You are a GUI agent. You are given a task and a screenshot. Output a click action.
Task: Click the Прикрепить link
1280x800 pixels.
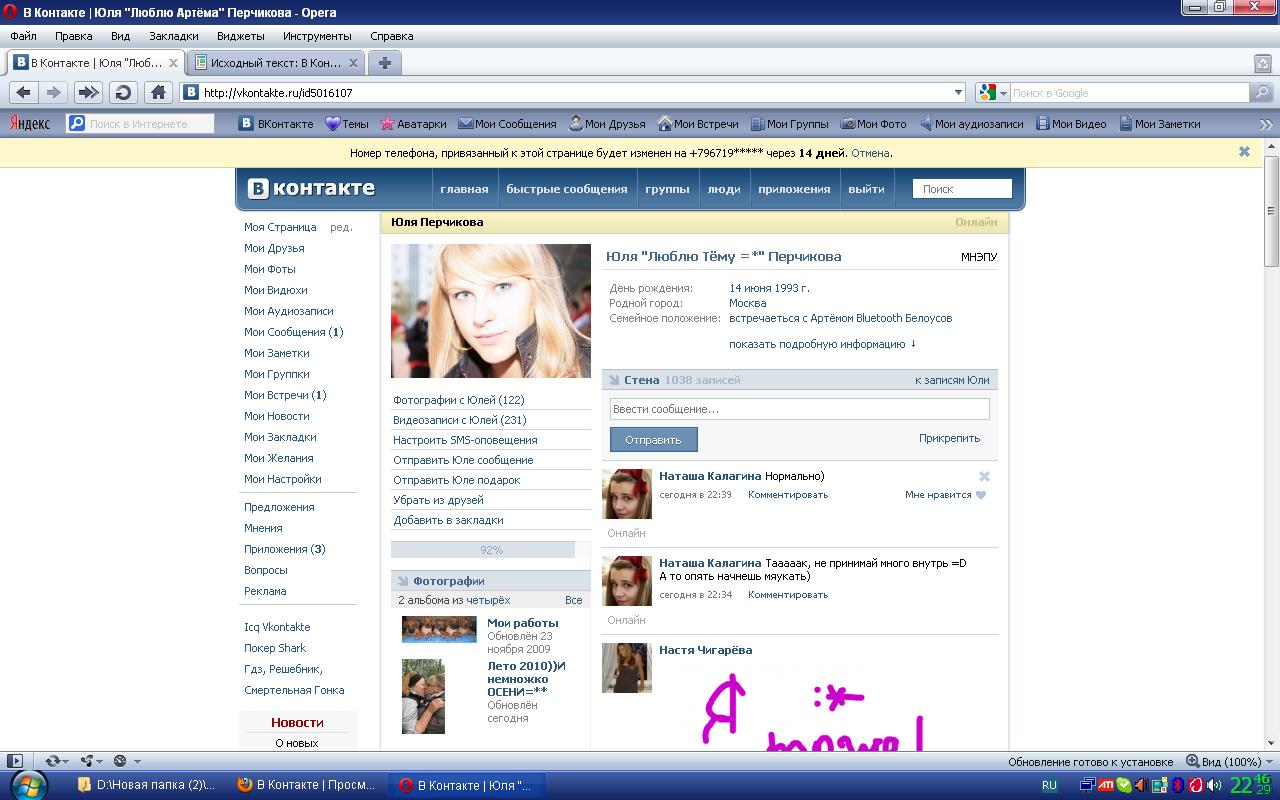coord(949,438)
